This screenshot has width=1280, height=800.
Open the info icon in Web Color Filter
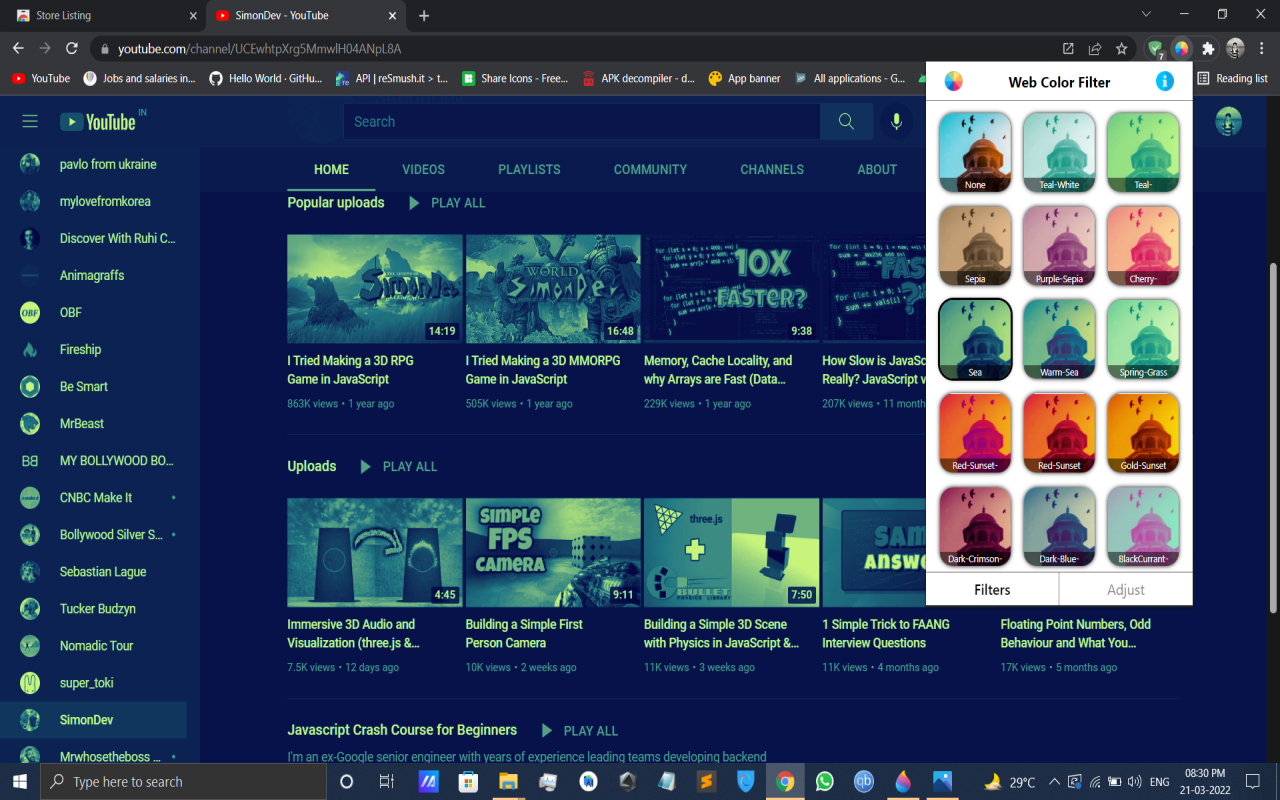coord(1165,82)
